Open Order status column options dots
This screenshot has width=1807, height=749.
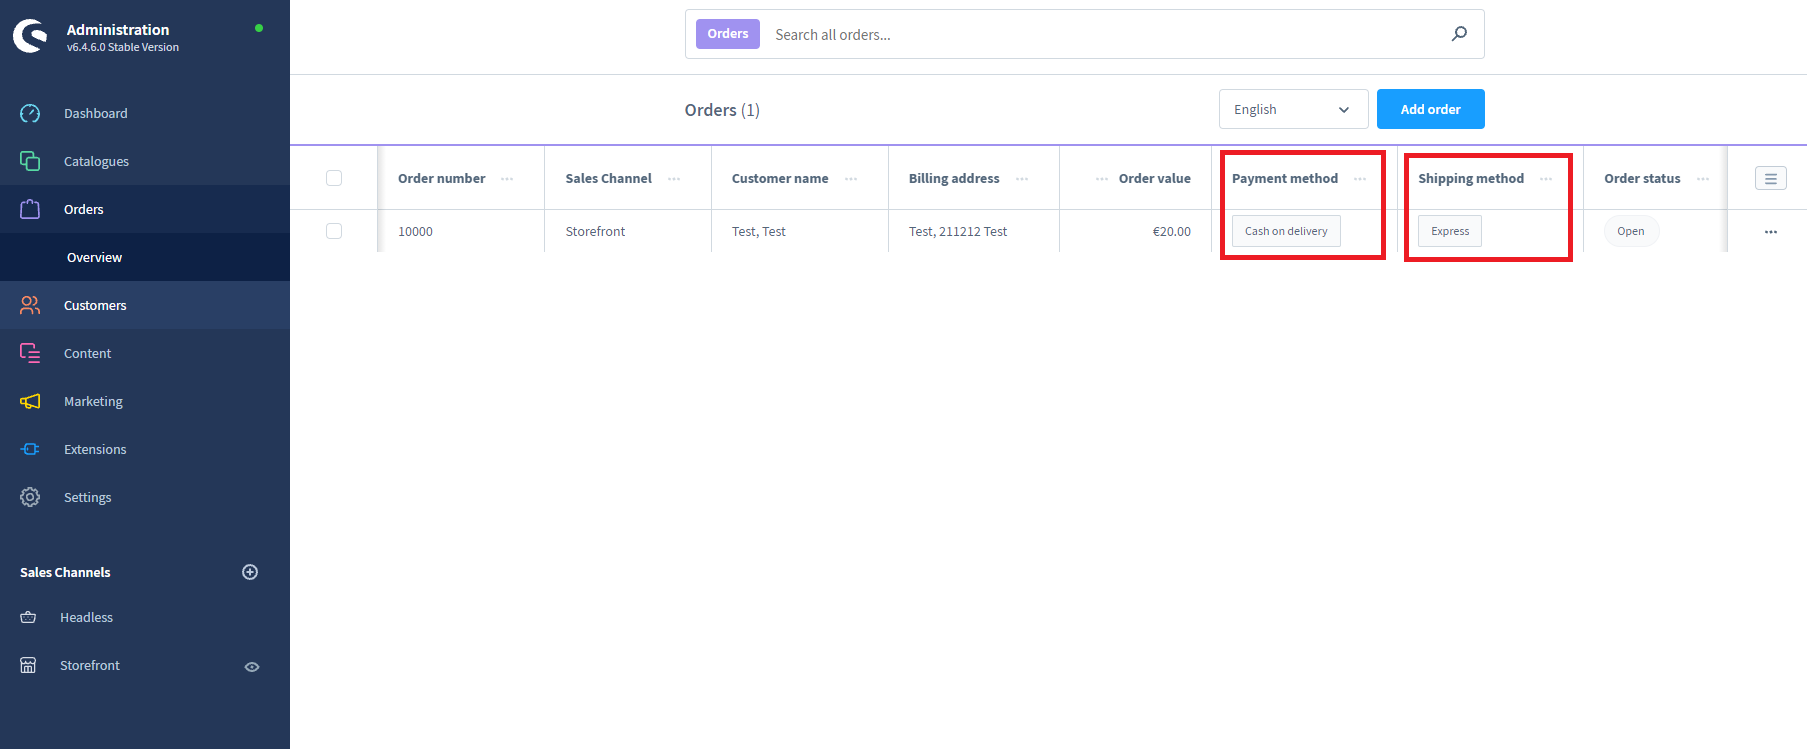coord(1703,179)
